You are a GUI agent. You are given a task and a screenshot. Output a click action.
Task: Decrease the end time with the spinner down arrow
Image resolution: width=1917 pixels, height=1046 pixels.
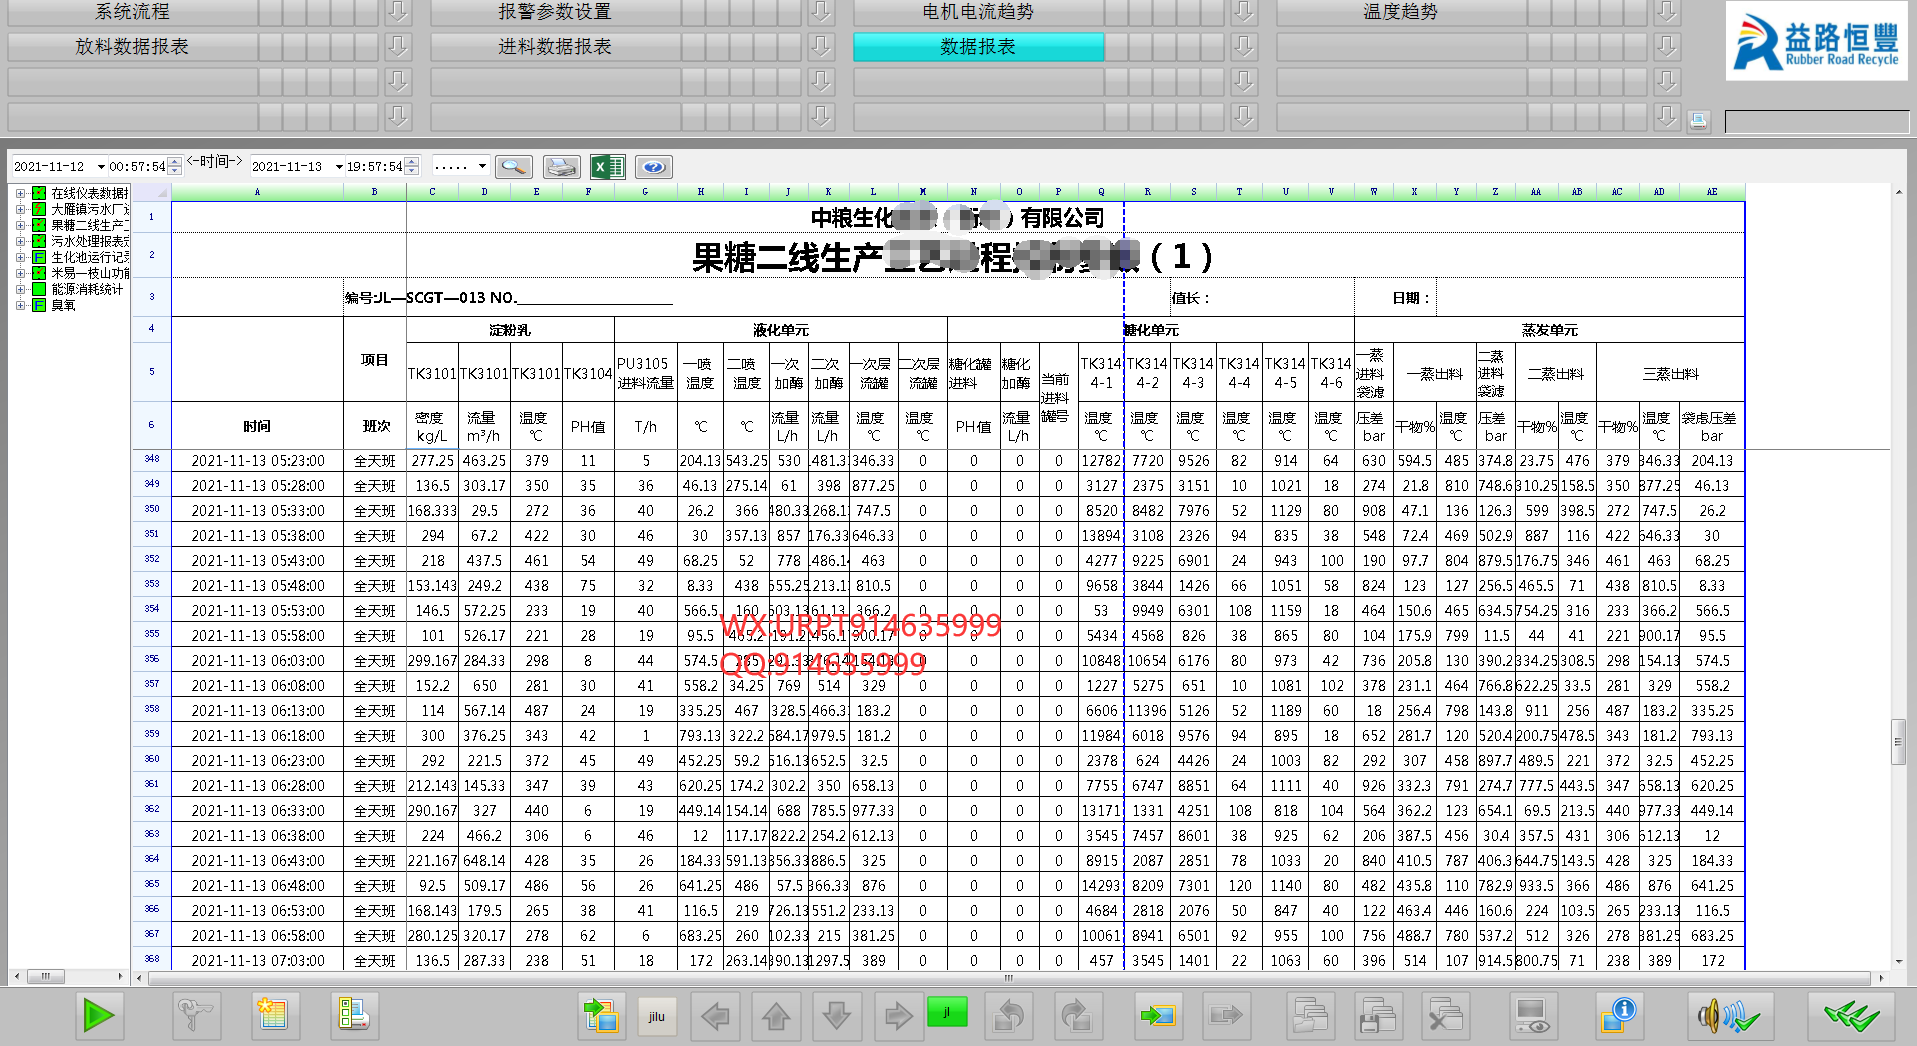(x=412, y=171)
